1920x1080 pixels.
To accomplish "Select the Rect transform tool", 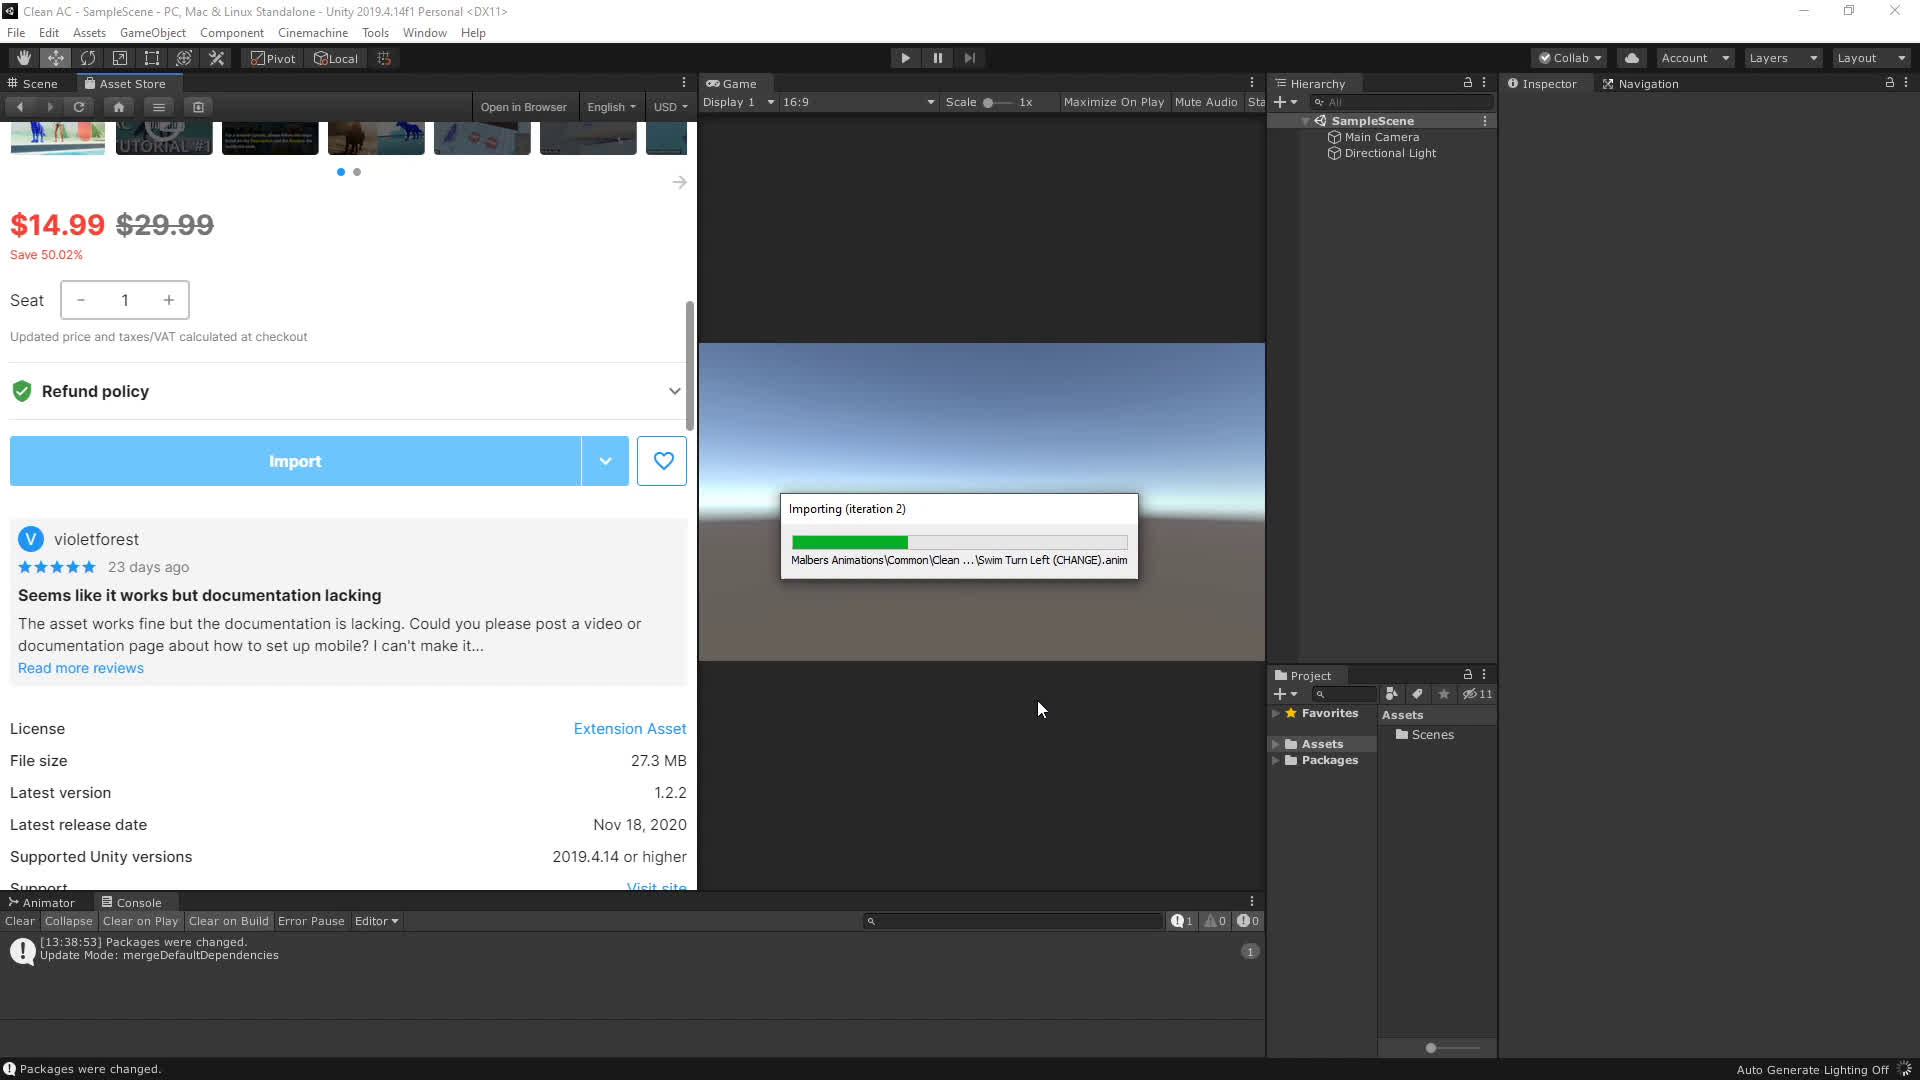I will click(x=152, y=58).
